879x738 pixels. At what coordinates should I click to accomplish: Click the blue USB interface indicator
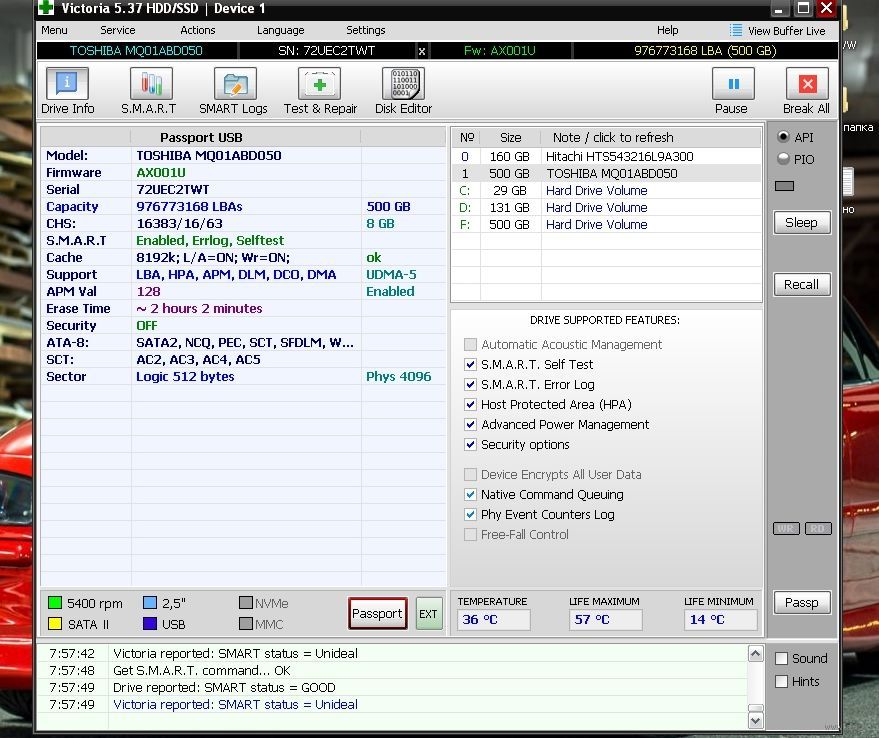point(150,624)
